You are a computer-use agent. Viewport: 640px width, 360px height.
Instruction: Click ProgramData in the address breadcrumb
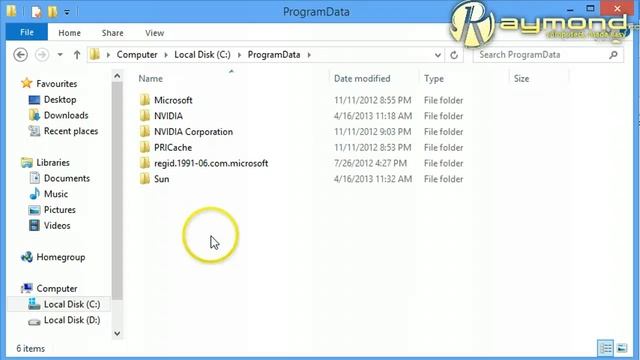coord(274,55)
